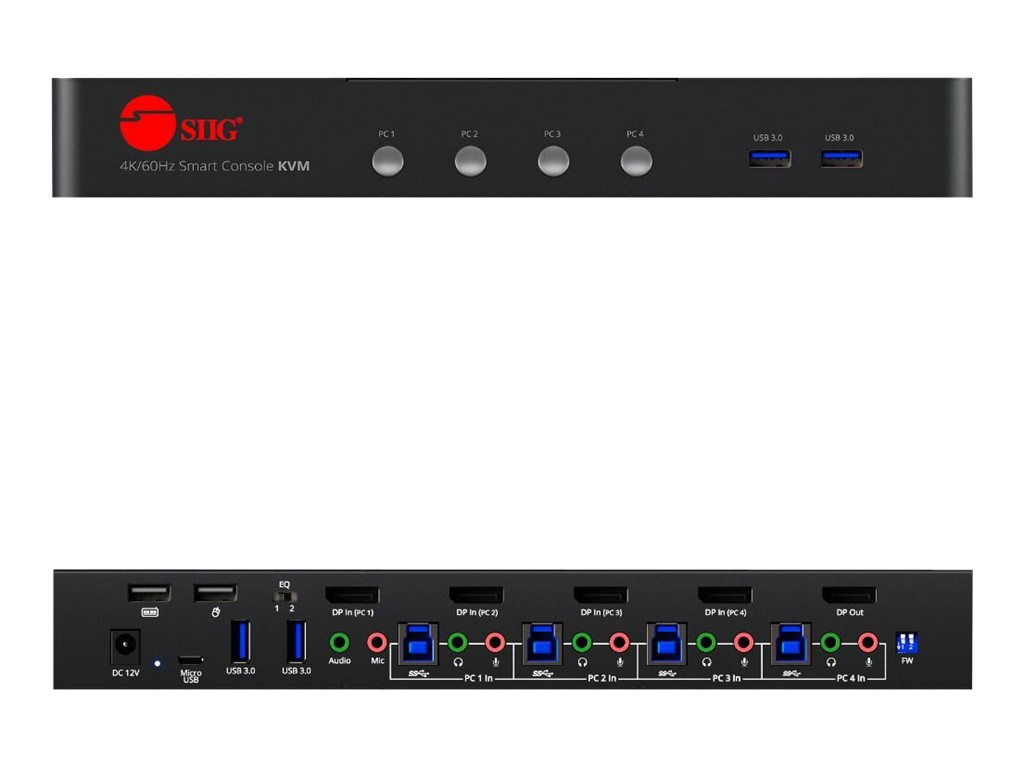Click the PC 4 In USB-B port

click(790, 643)
